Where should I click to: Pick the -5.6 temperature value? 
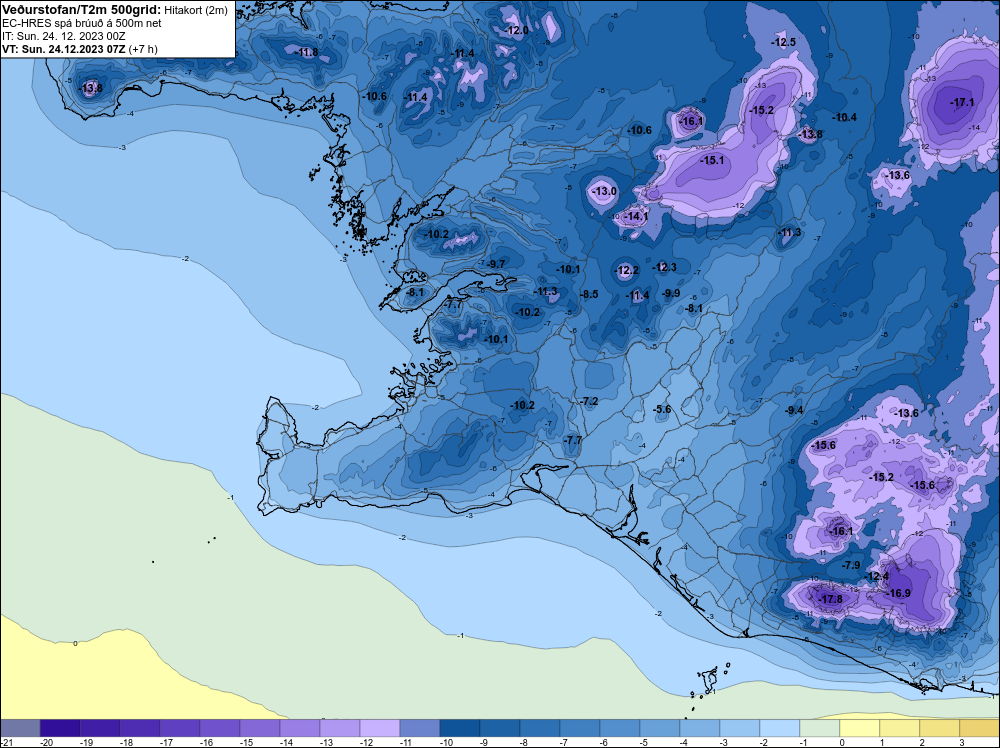click(x=662, y=410)
